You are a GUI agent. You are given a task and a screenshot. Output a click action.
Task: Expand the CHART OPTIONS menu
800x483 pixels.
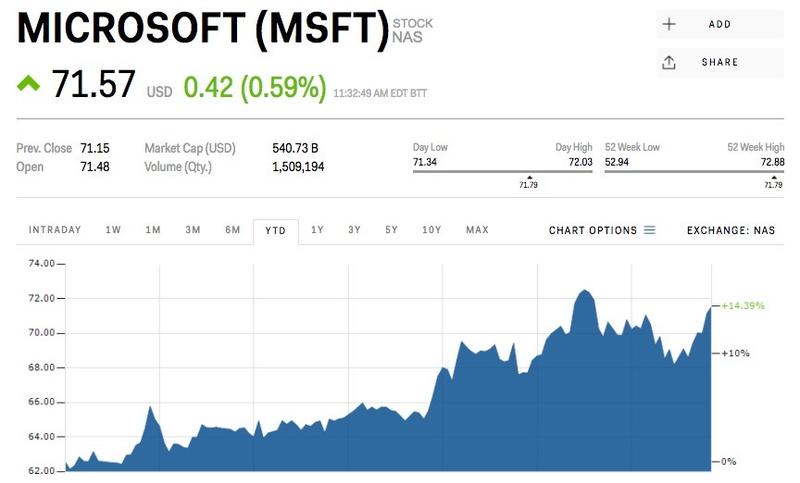(x=593, y=230)
